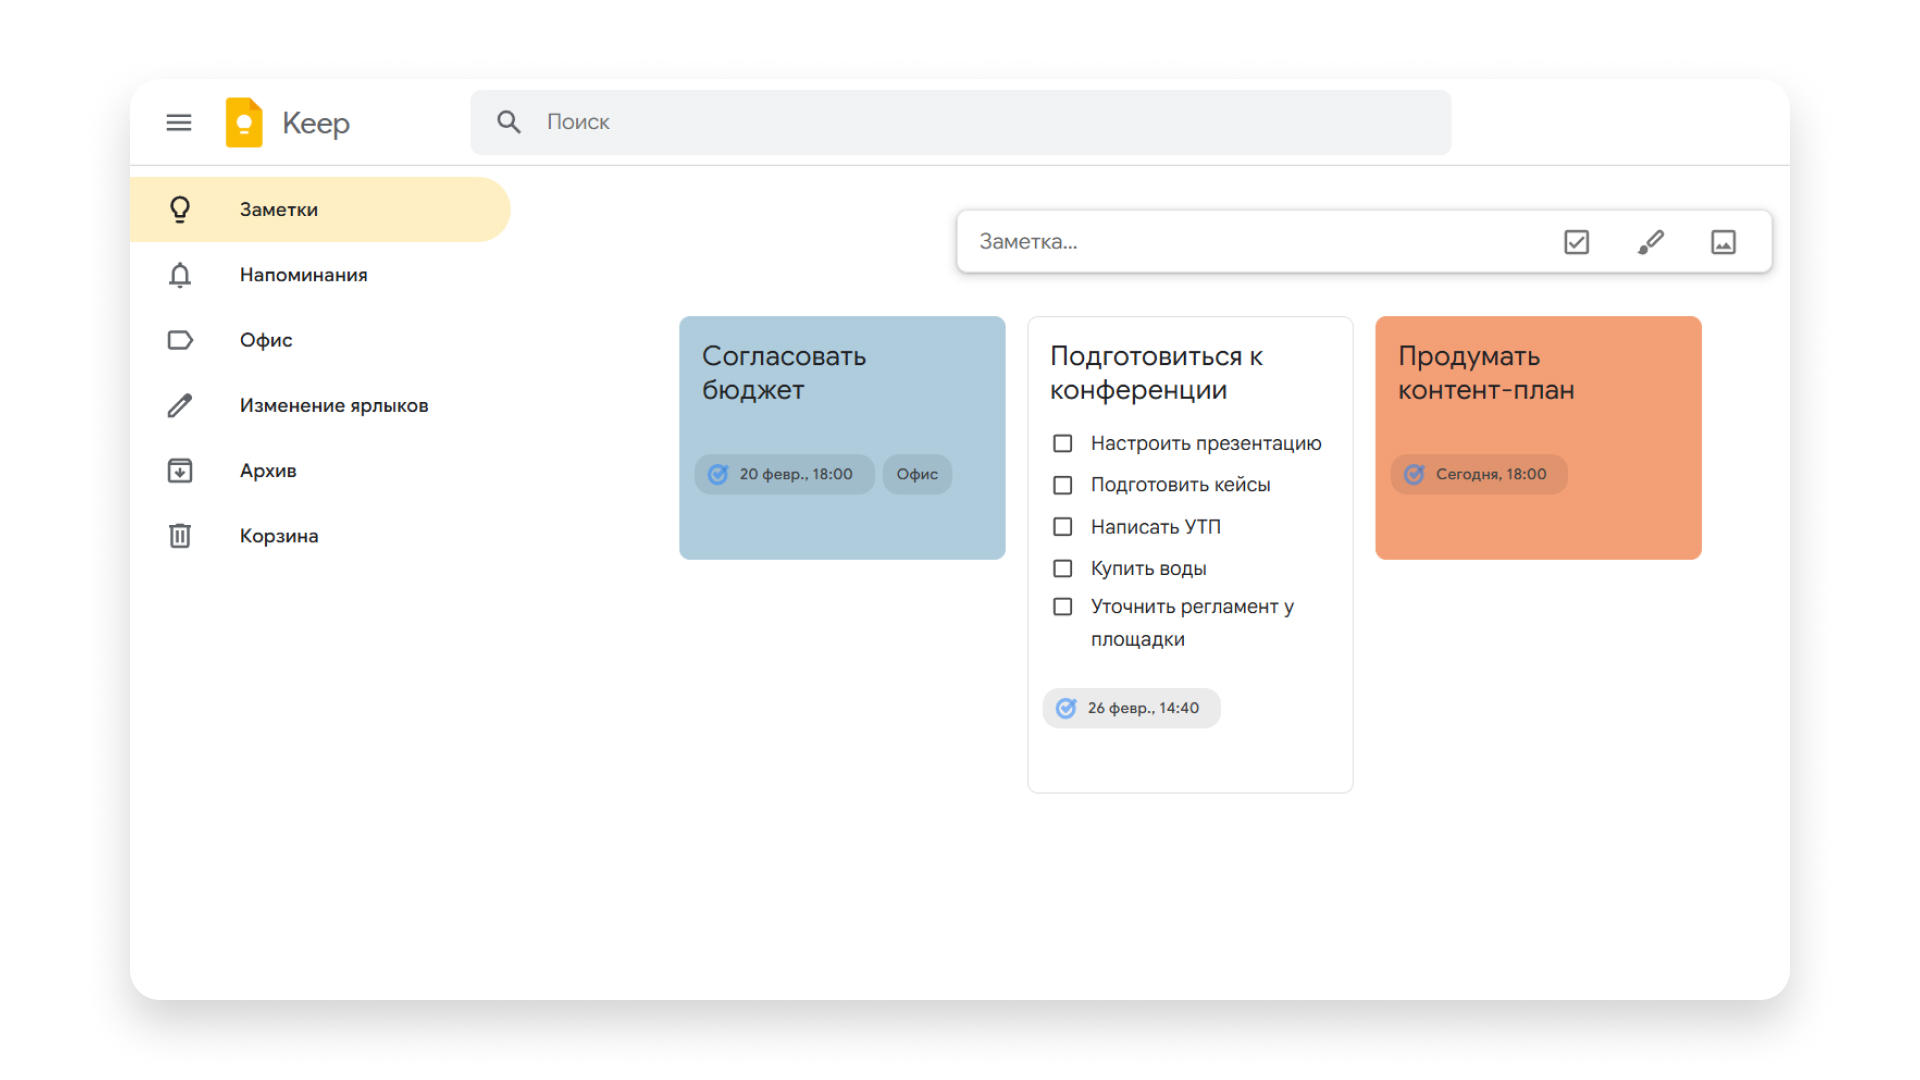Screen dimensions: 1920x1080
Task: Click the 'Сегодня, 18:00' reminder chip
Action: tap(1479, 474)
